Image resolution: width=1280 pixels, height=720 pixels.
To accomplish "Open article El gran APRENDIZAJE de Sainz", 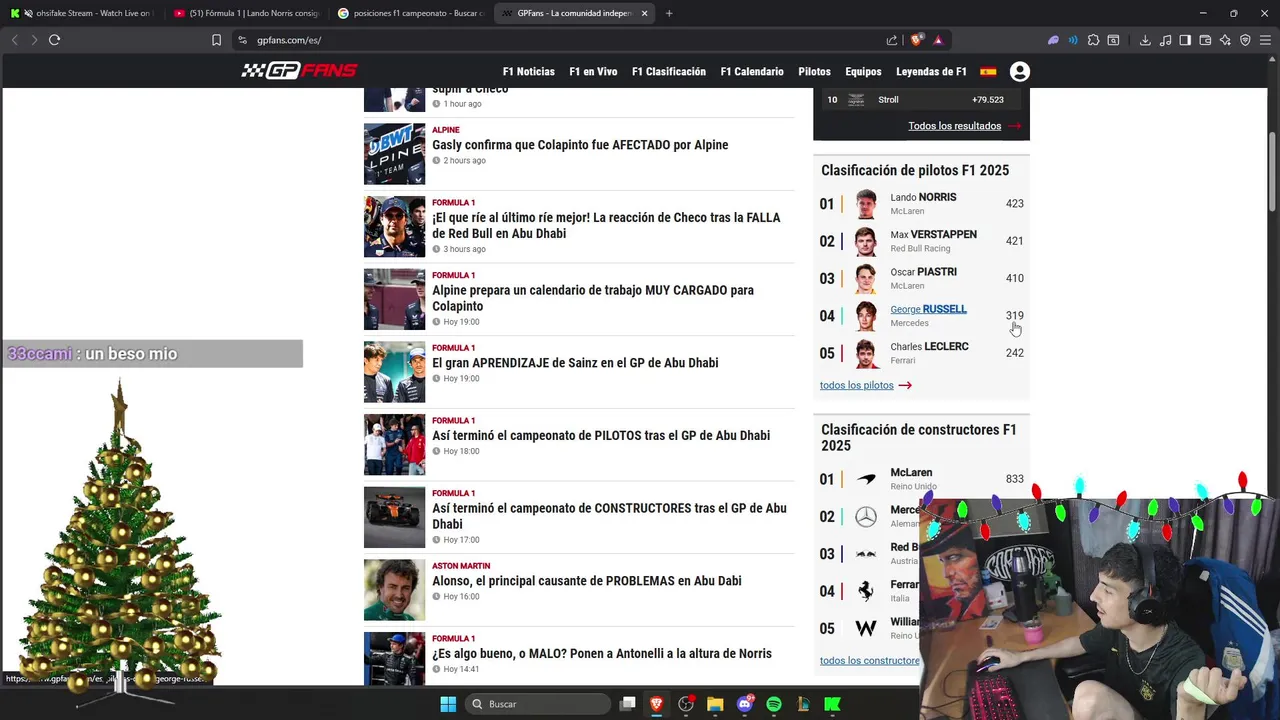I will [x=575, y=363].
